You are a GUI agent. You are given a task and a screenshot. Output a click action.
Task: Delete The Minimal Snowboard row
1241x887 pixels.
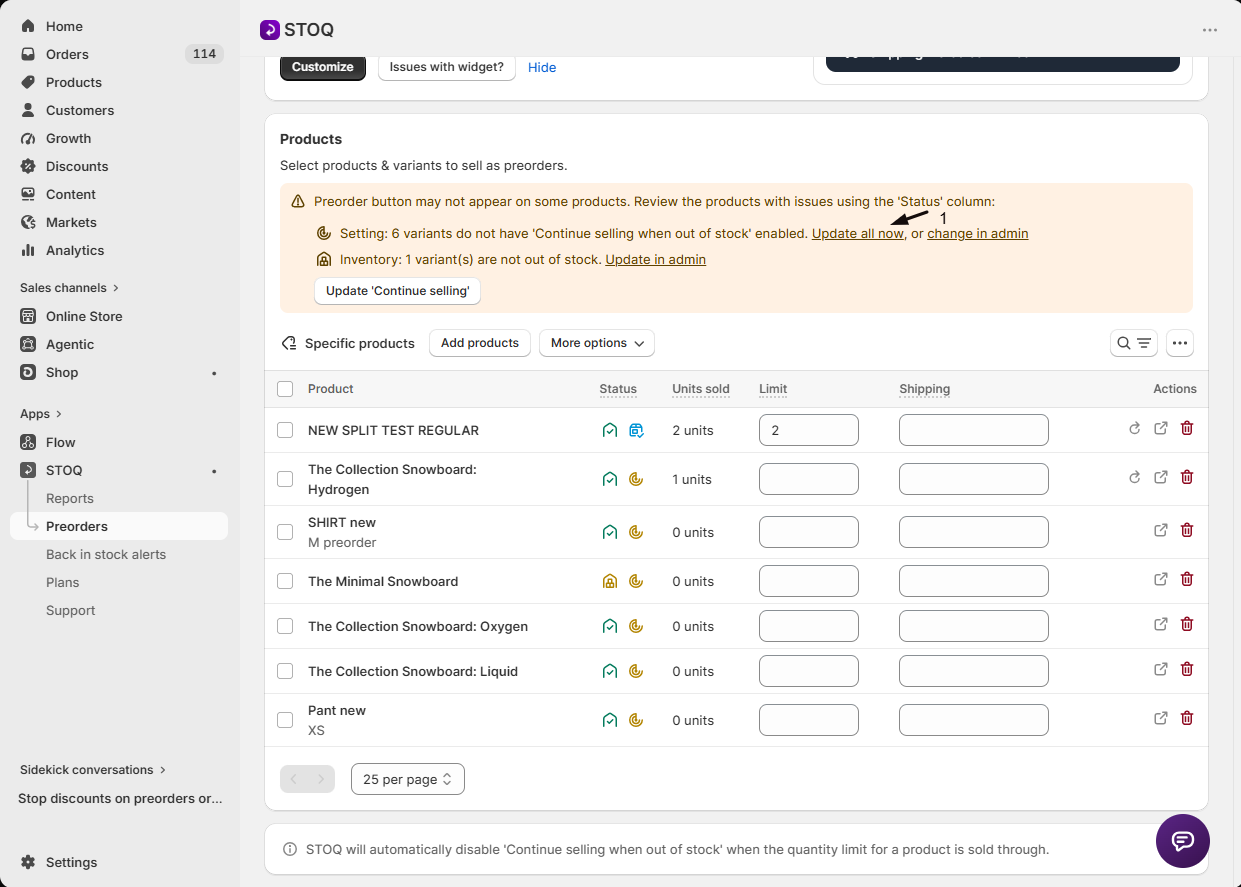point(1187,579)
